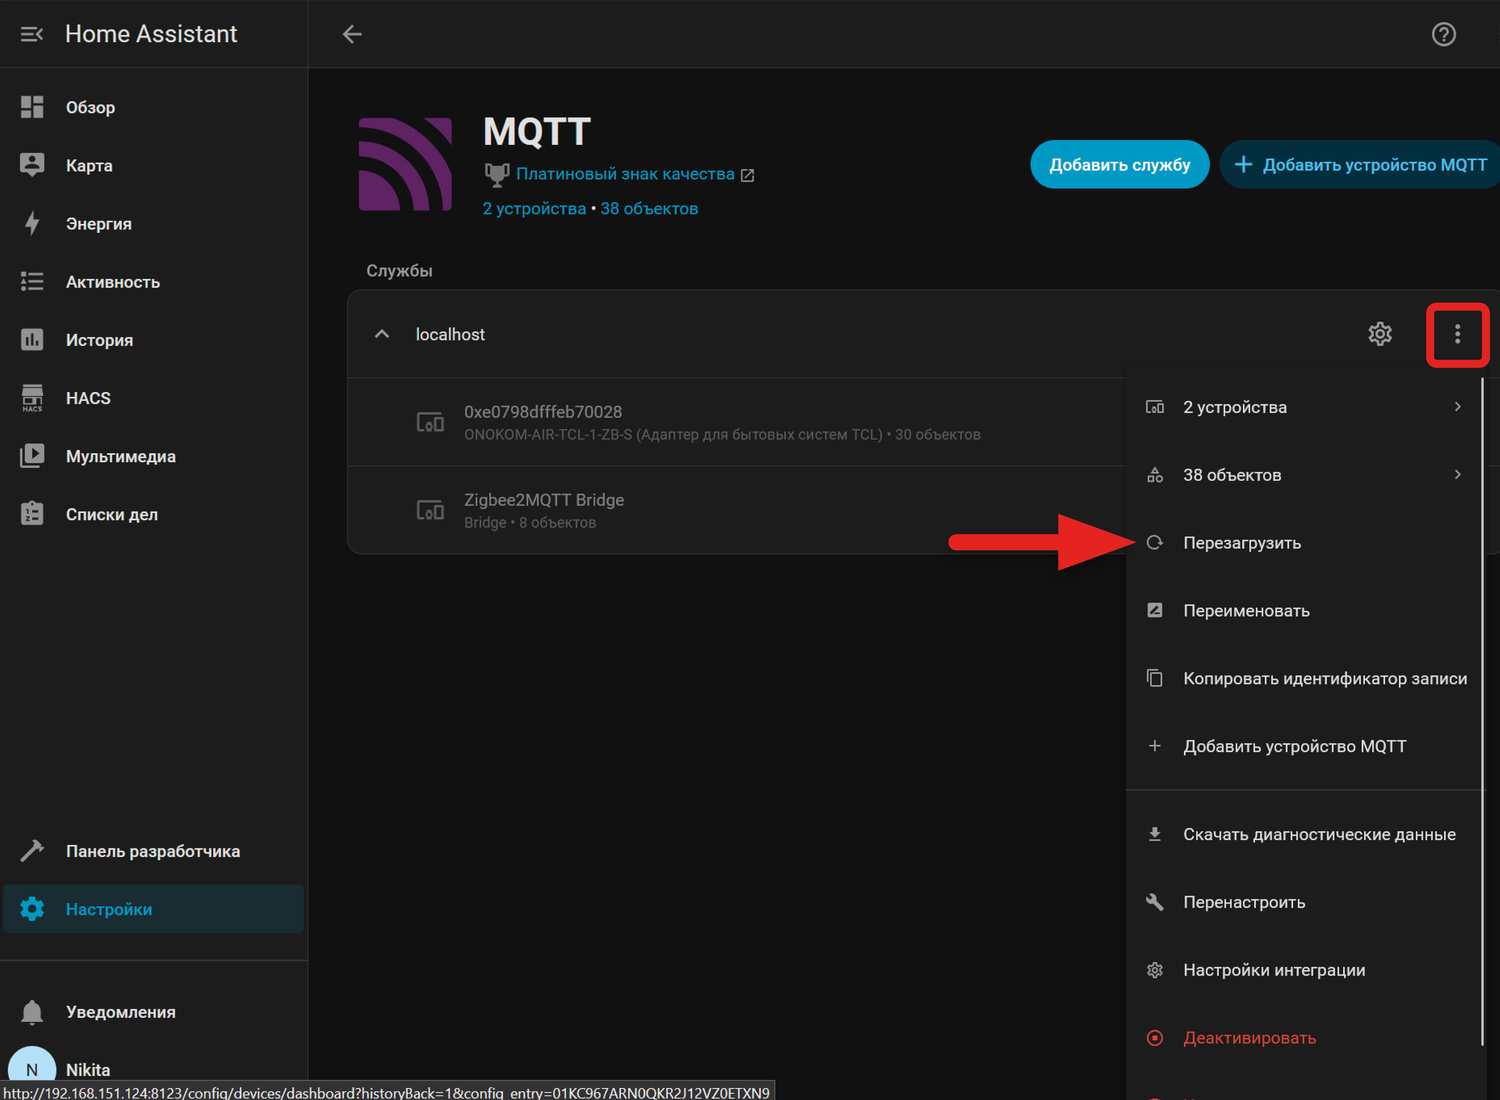The height and width of the screenshot is (1100, 1500).
Task: Open the HACS store icon
Action: click(x=32, y=398)
